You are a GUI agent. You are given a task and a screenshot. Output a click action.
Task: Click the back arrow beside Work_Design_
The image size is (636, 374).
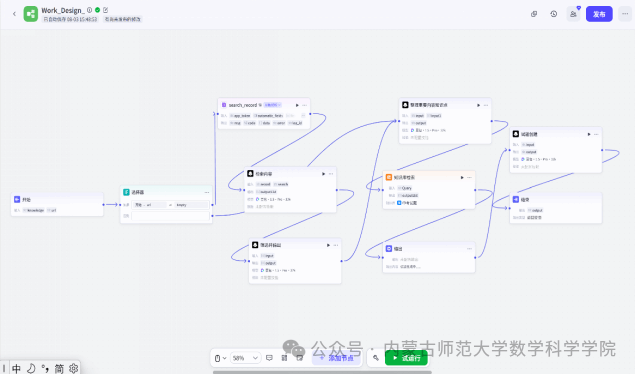14,14
